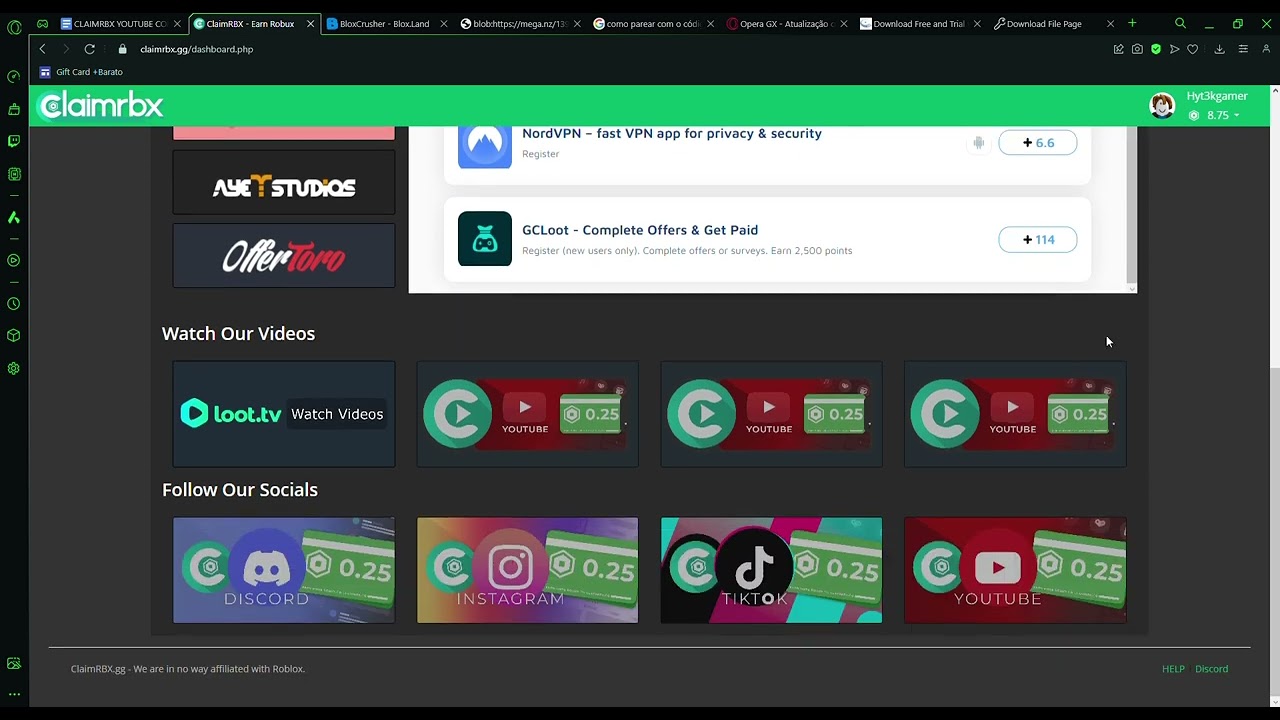Select the AyeT Studios offerwall
The height and width of the screenshot is (720, 1280).
(x=284, y=182)
